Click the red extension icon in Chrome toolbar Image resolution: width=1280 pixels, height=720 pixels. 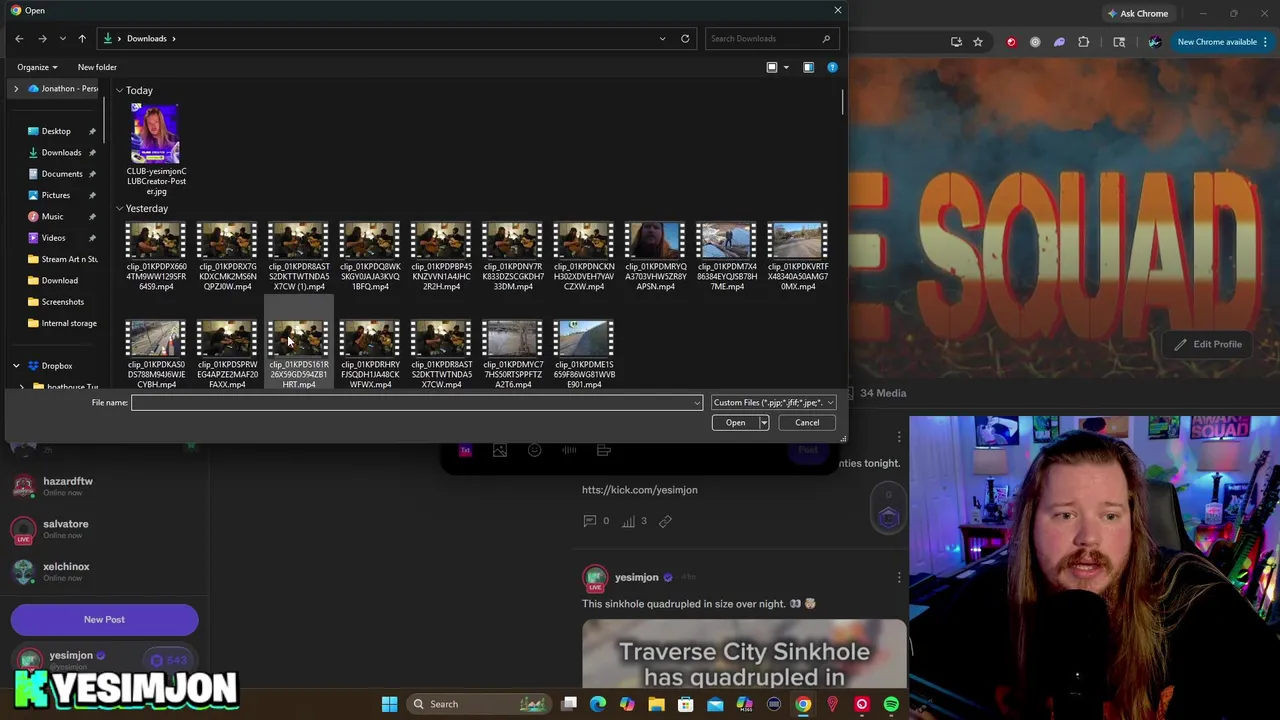pyautogui.click(x=1011, y=42)
